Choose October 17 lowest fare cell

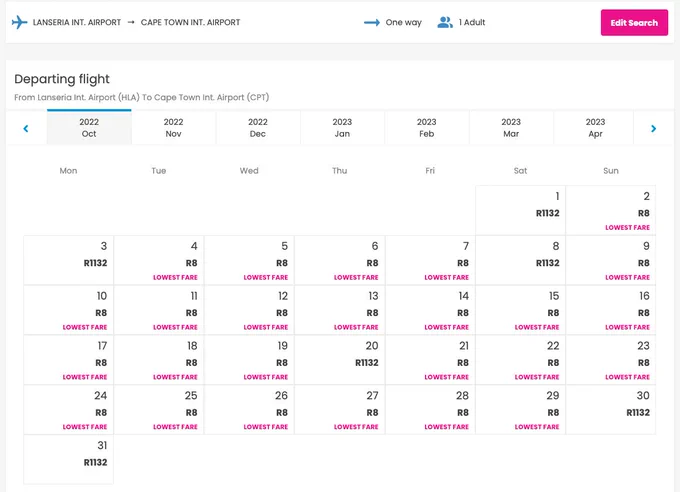69,360
